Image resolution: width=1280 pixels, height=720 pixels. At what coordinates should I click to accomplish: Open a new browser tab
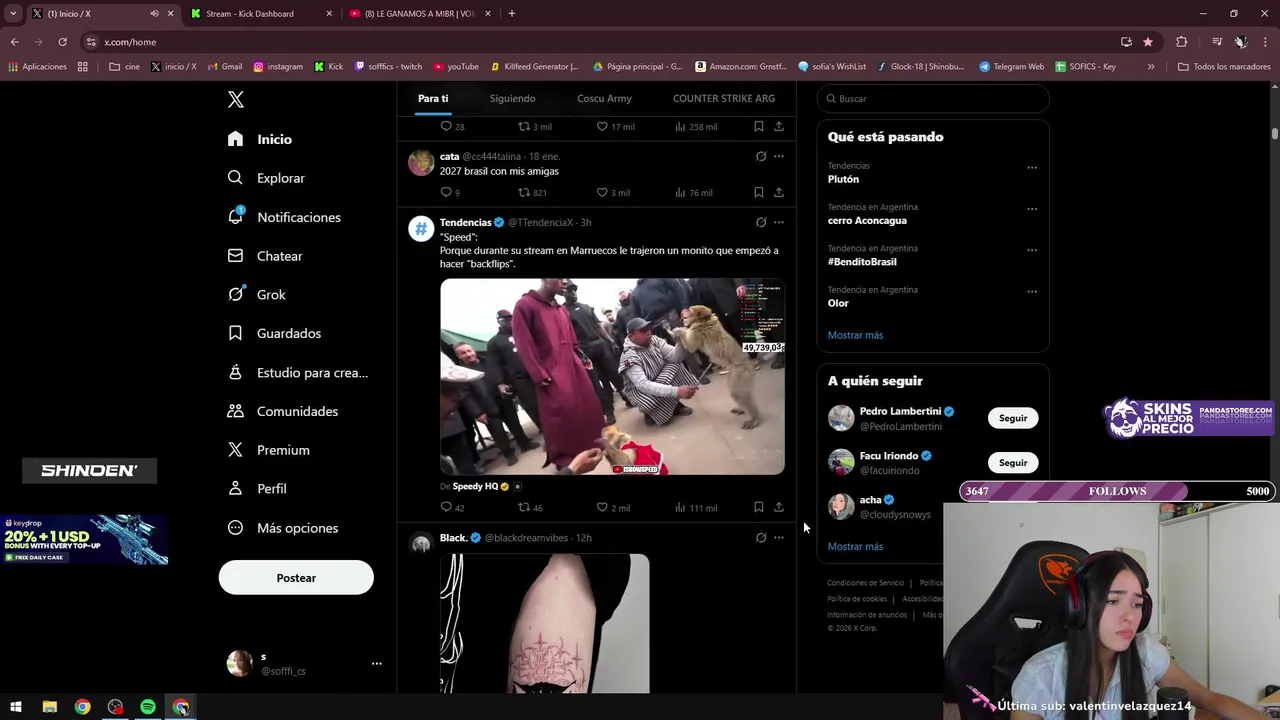point(512,14)
